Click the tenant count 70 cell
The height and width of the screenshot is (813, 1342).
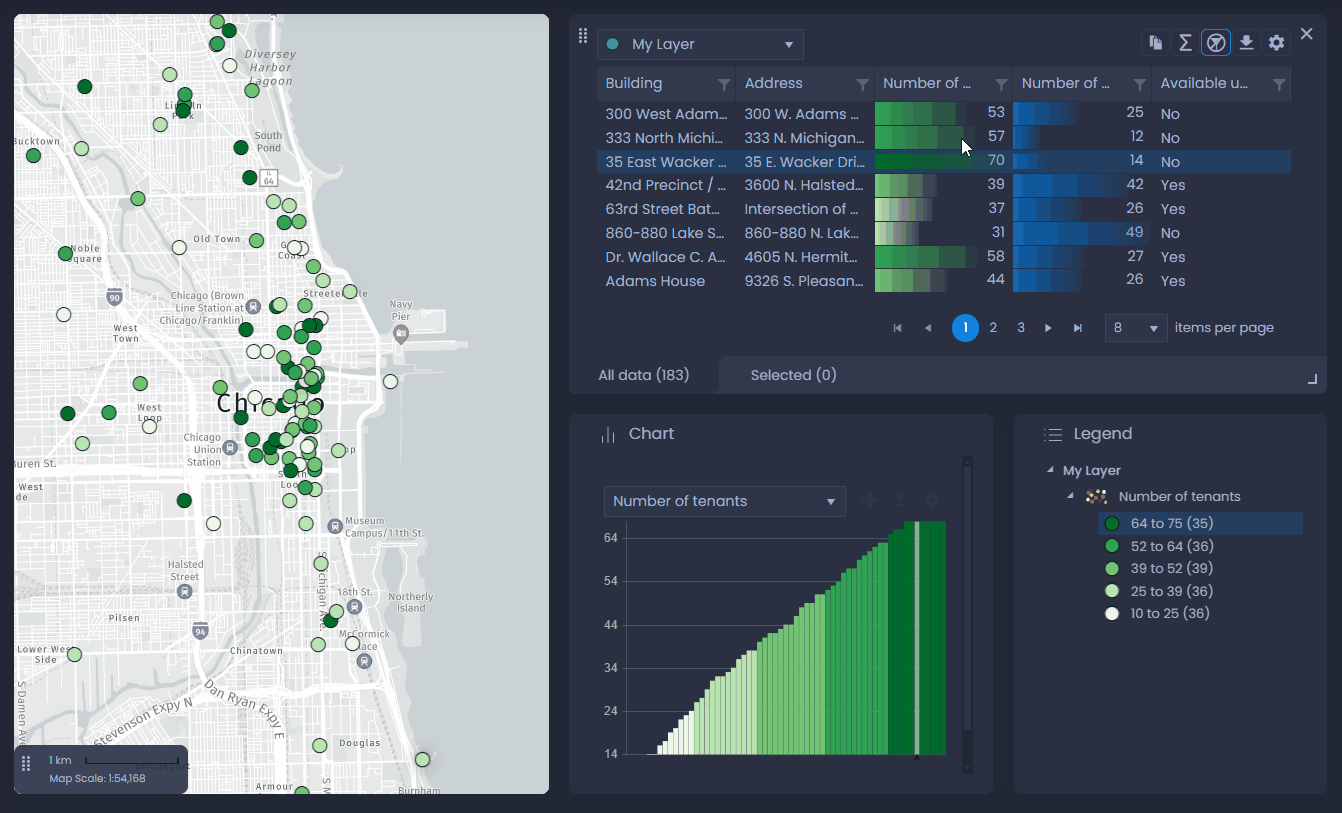[943, 162]
